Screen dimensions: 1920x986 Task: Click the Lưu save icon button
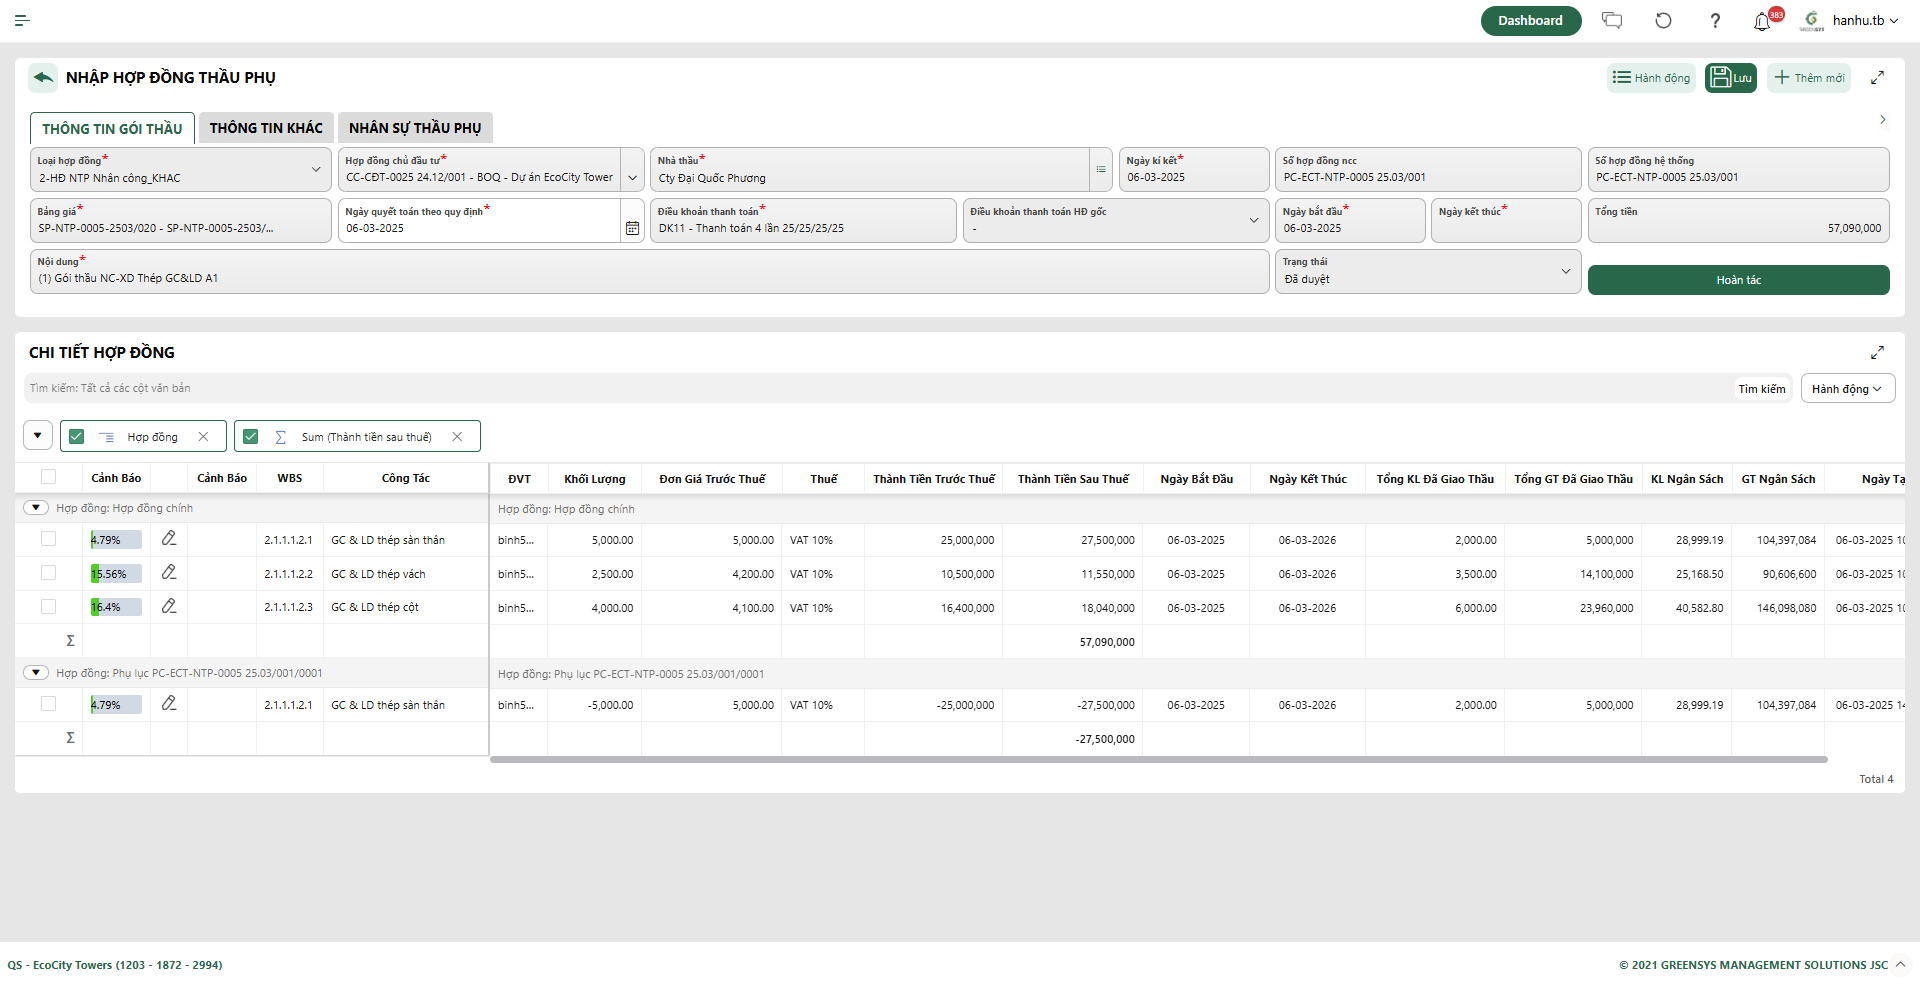[x=1731, y=78]
